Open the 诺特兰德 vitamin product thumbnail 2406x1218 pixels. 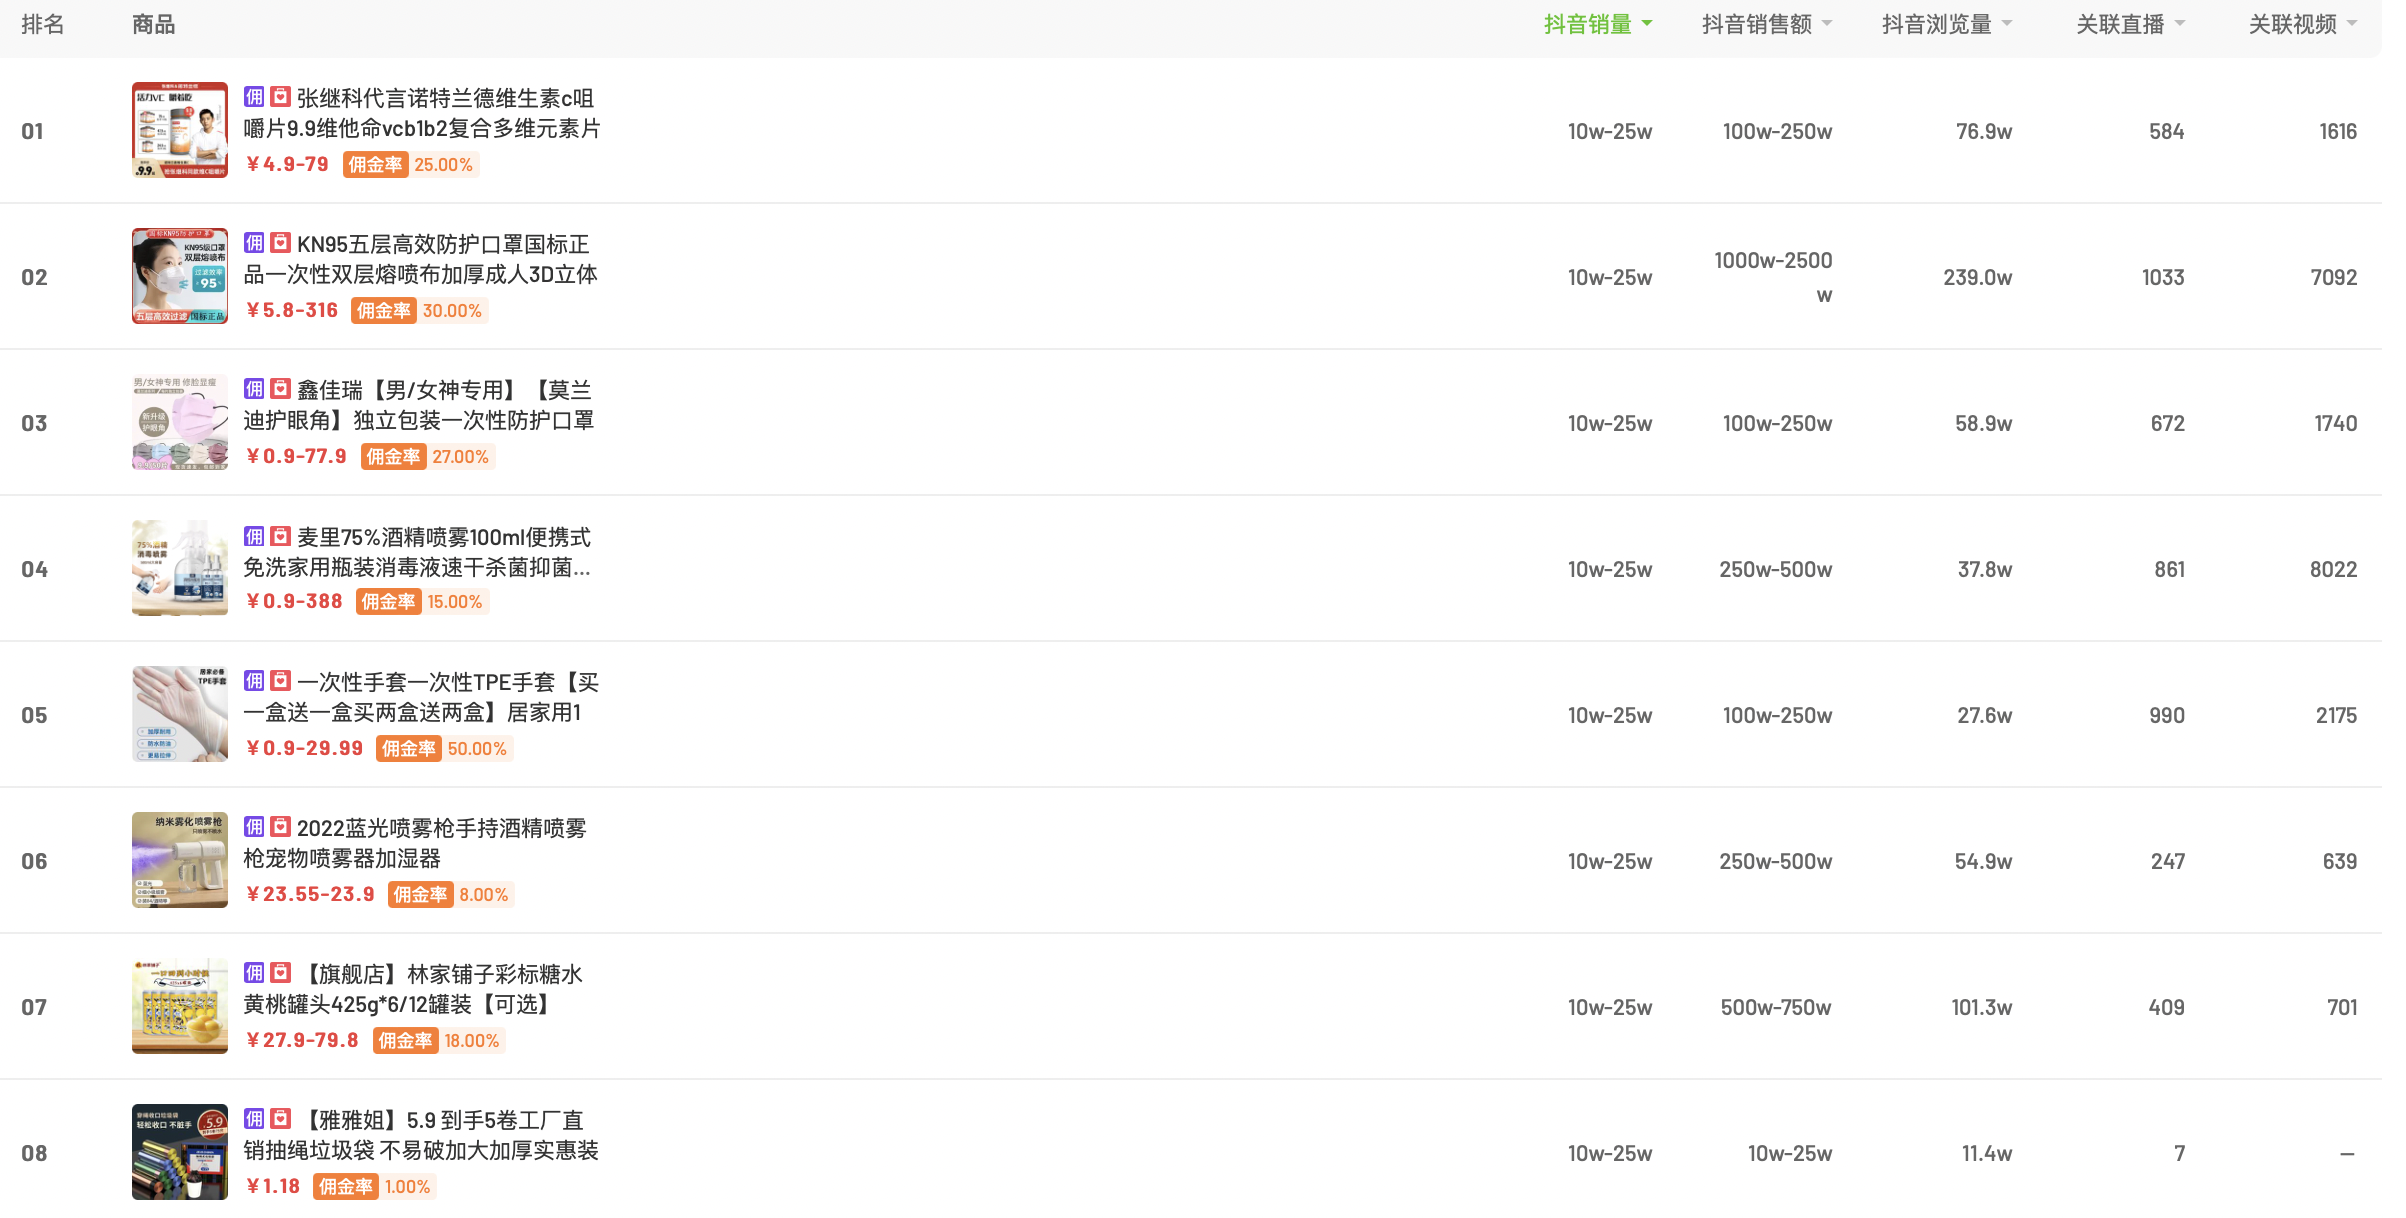[180, 130]
